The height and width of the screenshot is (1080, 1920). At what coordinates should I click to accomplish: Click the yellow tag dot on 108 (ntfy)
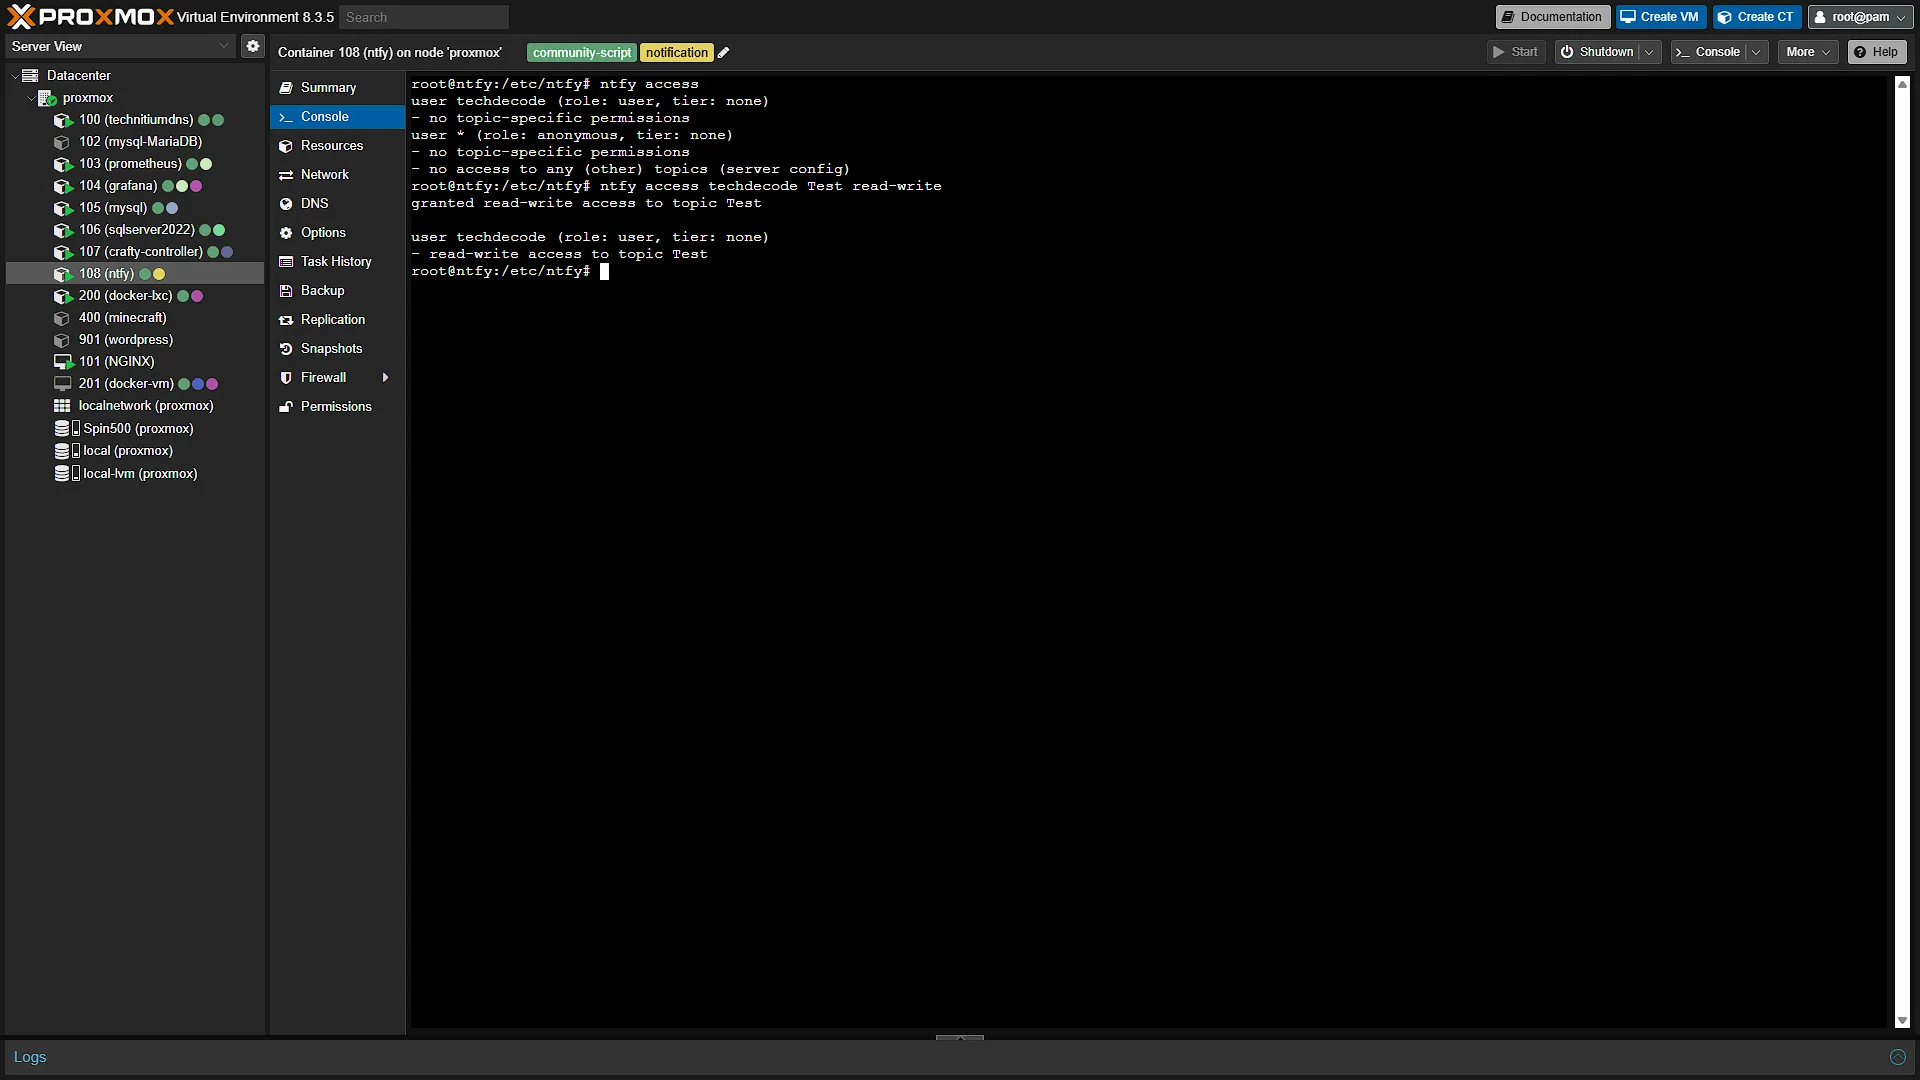(x=159, y=274)
